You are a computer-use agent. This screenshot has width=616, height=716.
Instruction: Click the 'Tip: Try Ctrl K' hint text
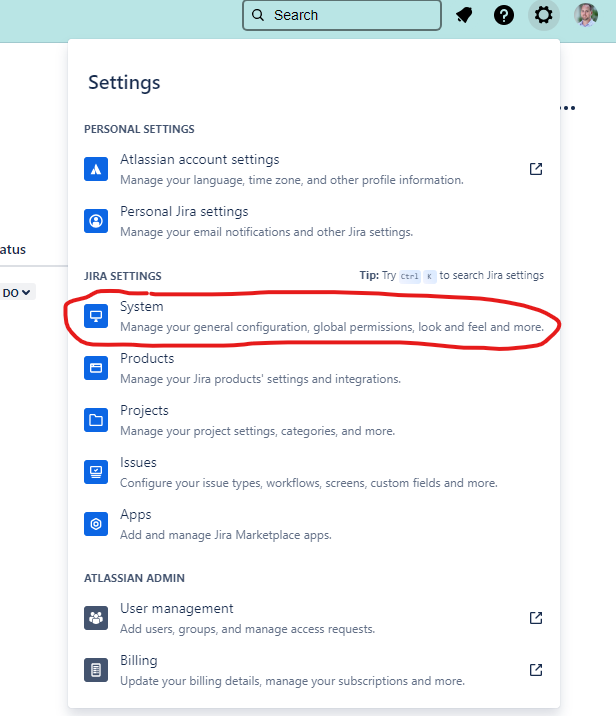click(x=452, y=275)
